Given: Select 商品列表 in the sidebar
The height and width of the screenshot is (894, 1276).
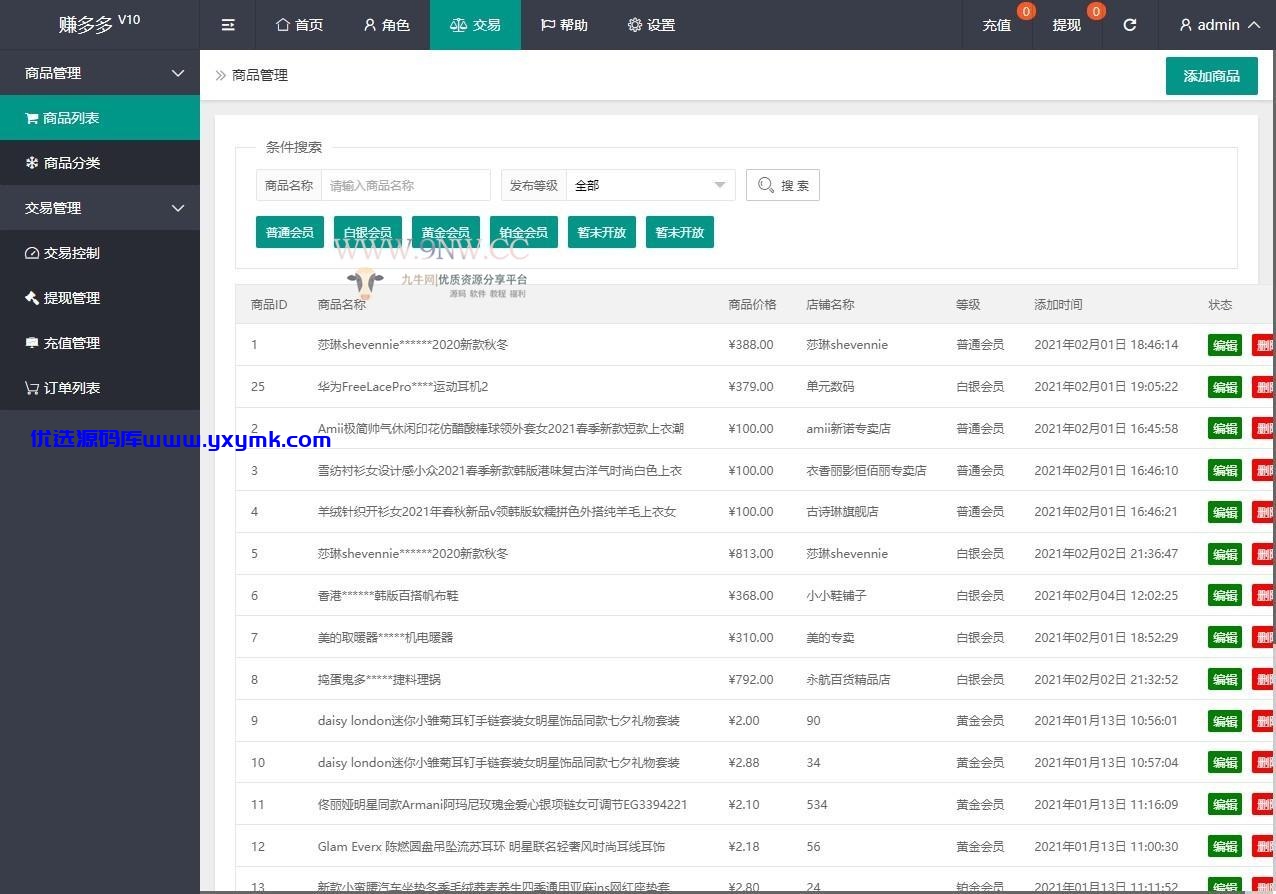Looking at the screenshot, I should click(x=100, y=118).
